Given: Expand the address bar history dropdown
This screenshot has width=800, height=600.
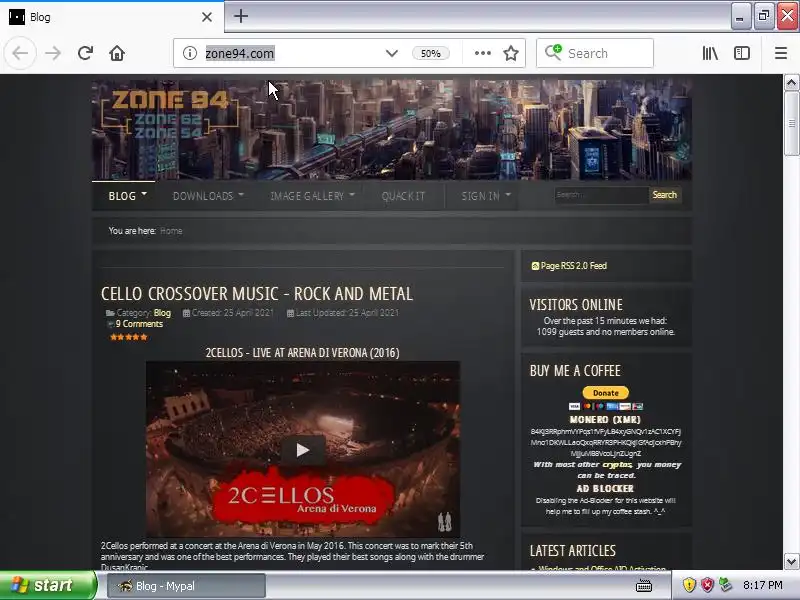Looking at the screenshot, I should 391,53.
